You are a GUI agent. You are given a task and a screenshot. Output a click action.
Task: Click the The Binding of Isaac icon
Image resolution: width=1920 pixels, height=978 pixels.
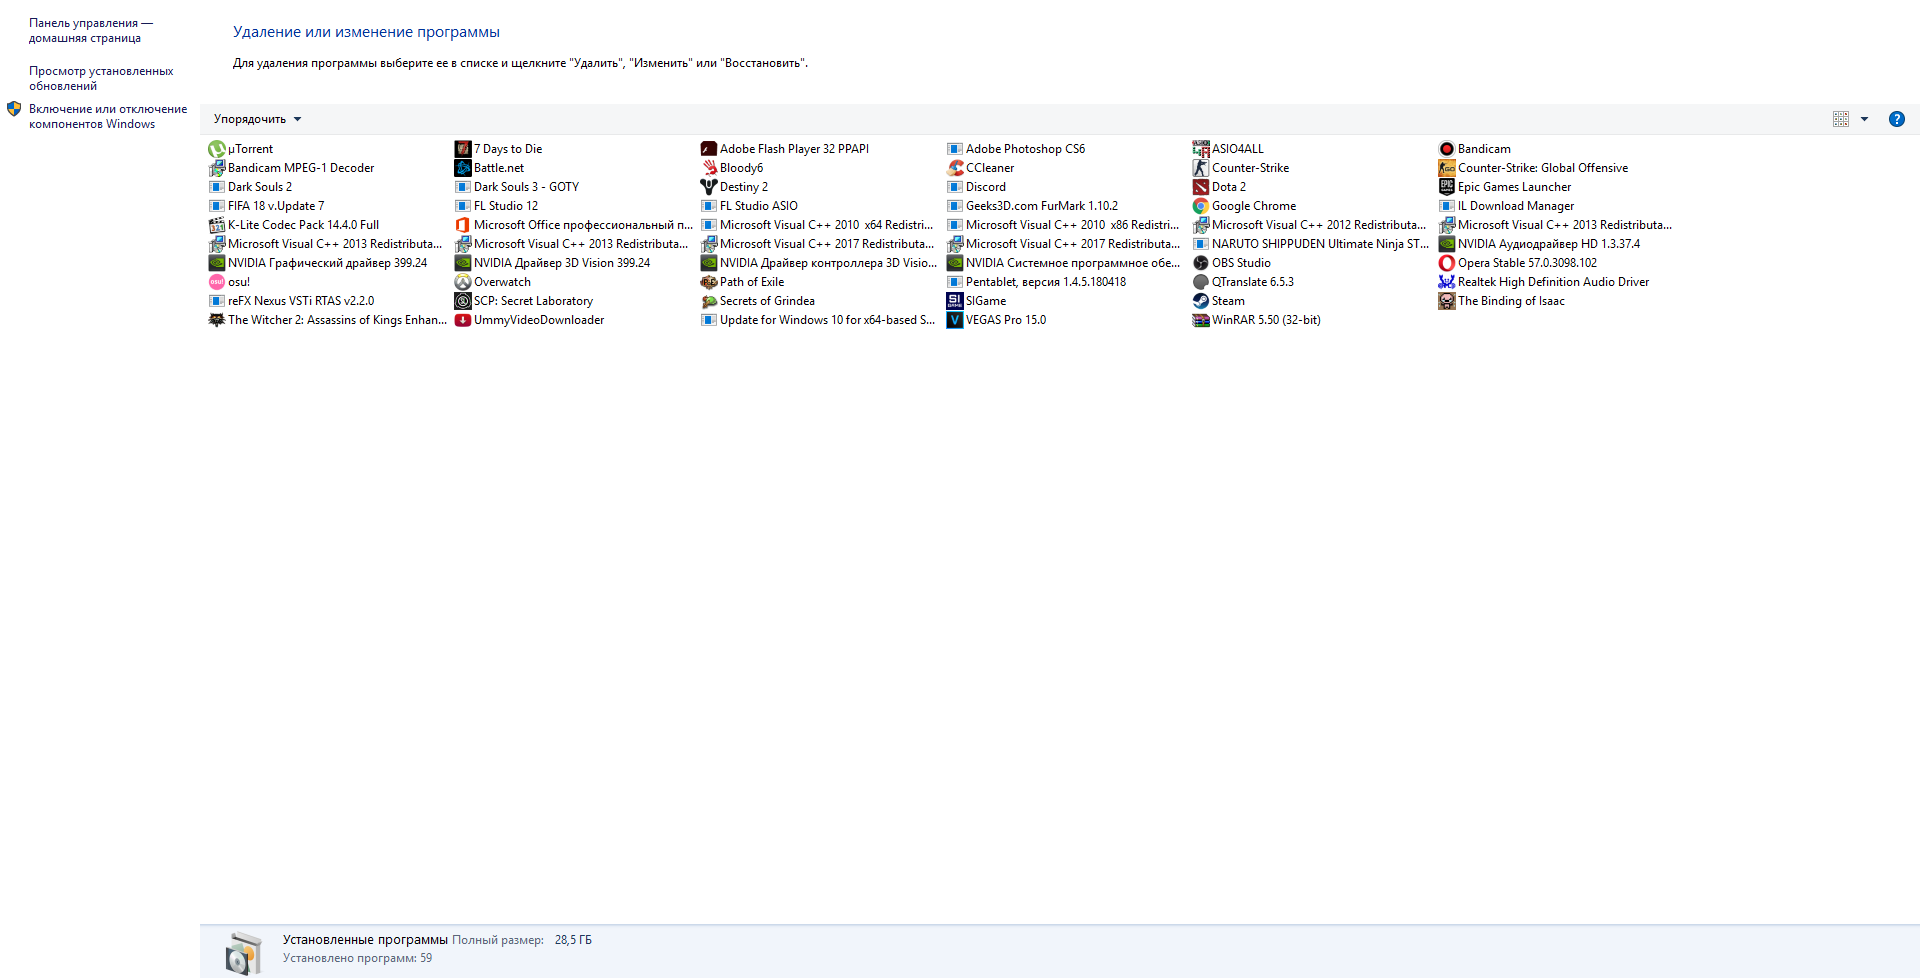1446,301
